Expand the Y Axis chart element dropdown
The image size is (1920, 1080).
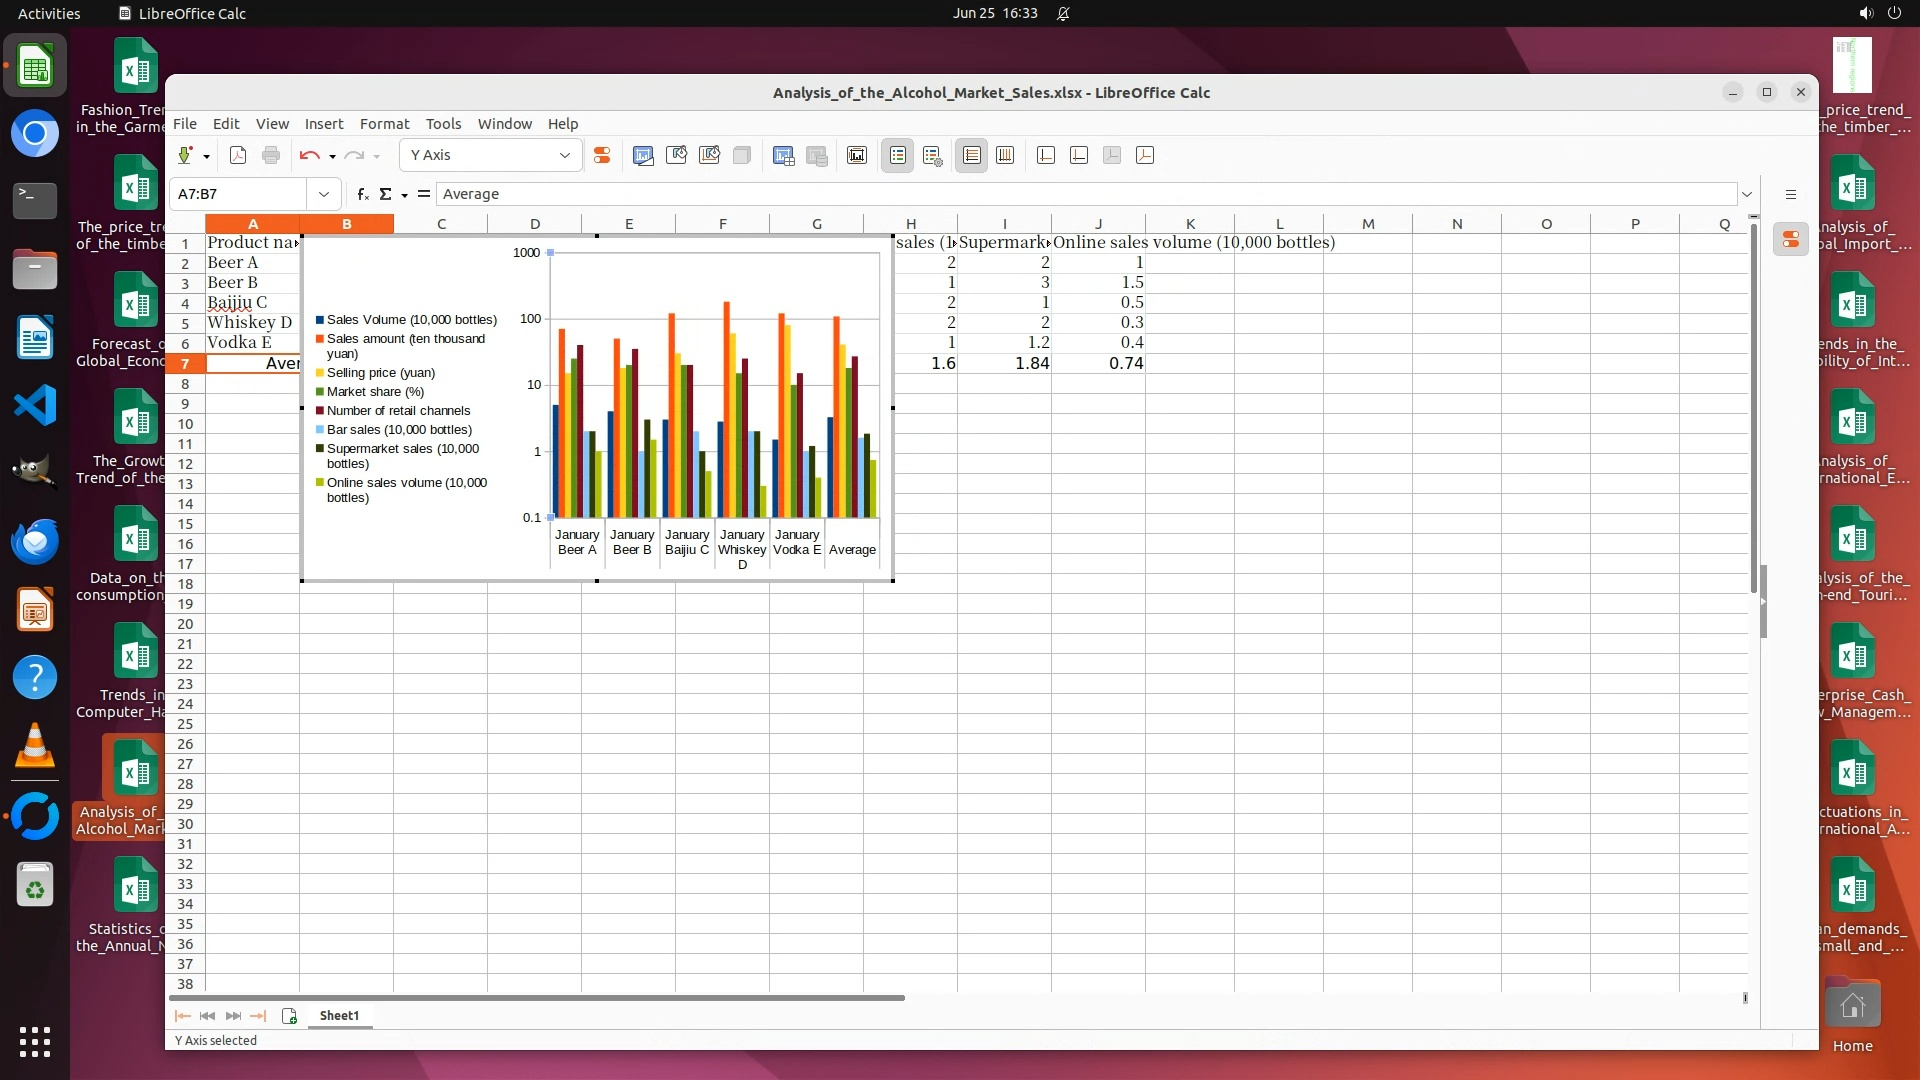[x=564, y=155]
